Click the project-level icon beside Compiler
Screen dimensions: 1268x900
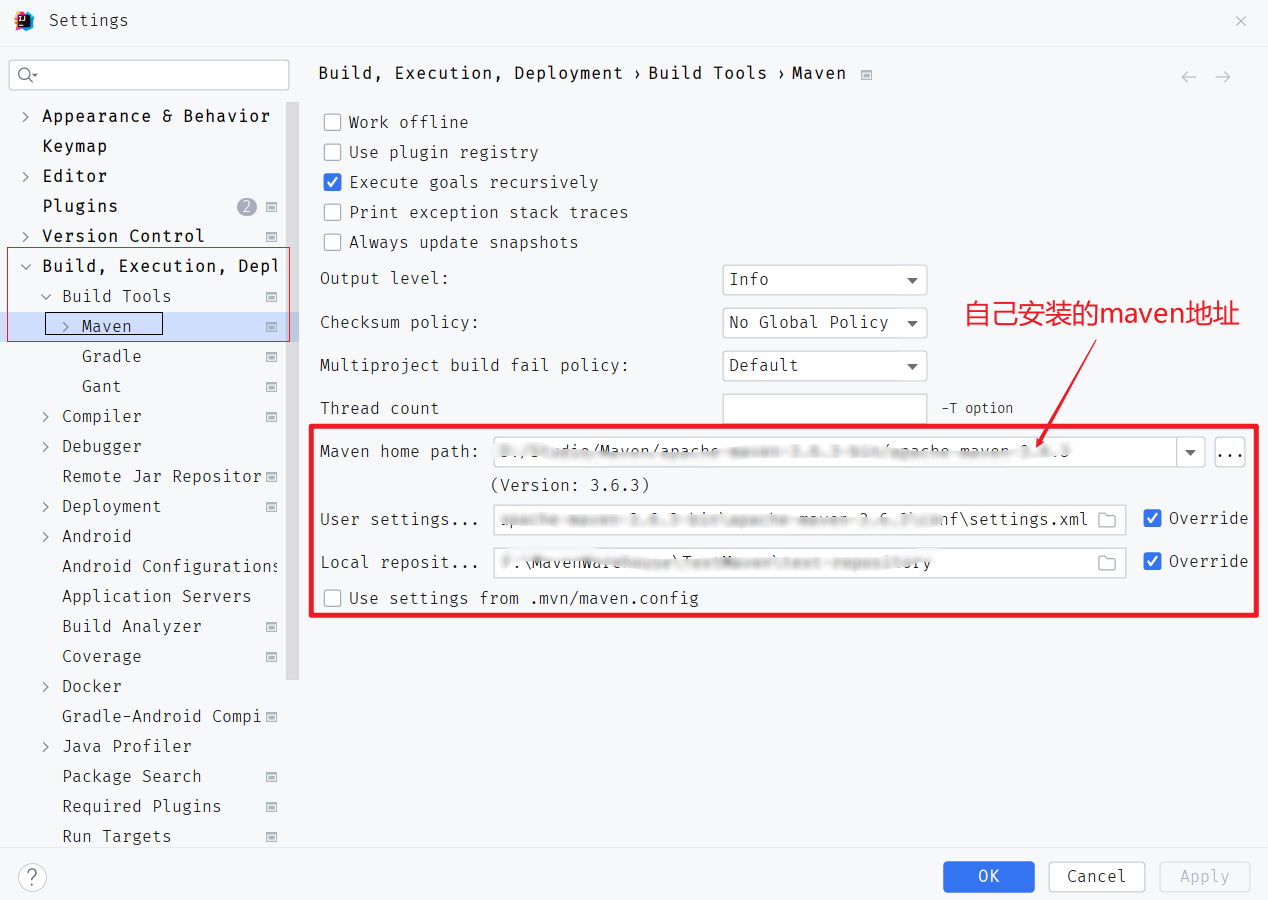pyautogui.click(x=271, y=417)
